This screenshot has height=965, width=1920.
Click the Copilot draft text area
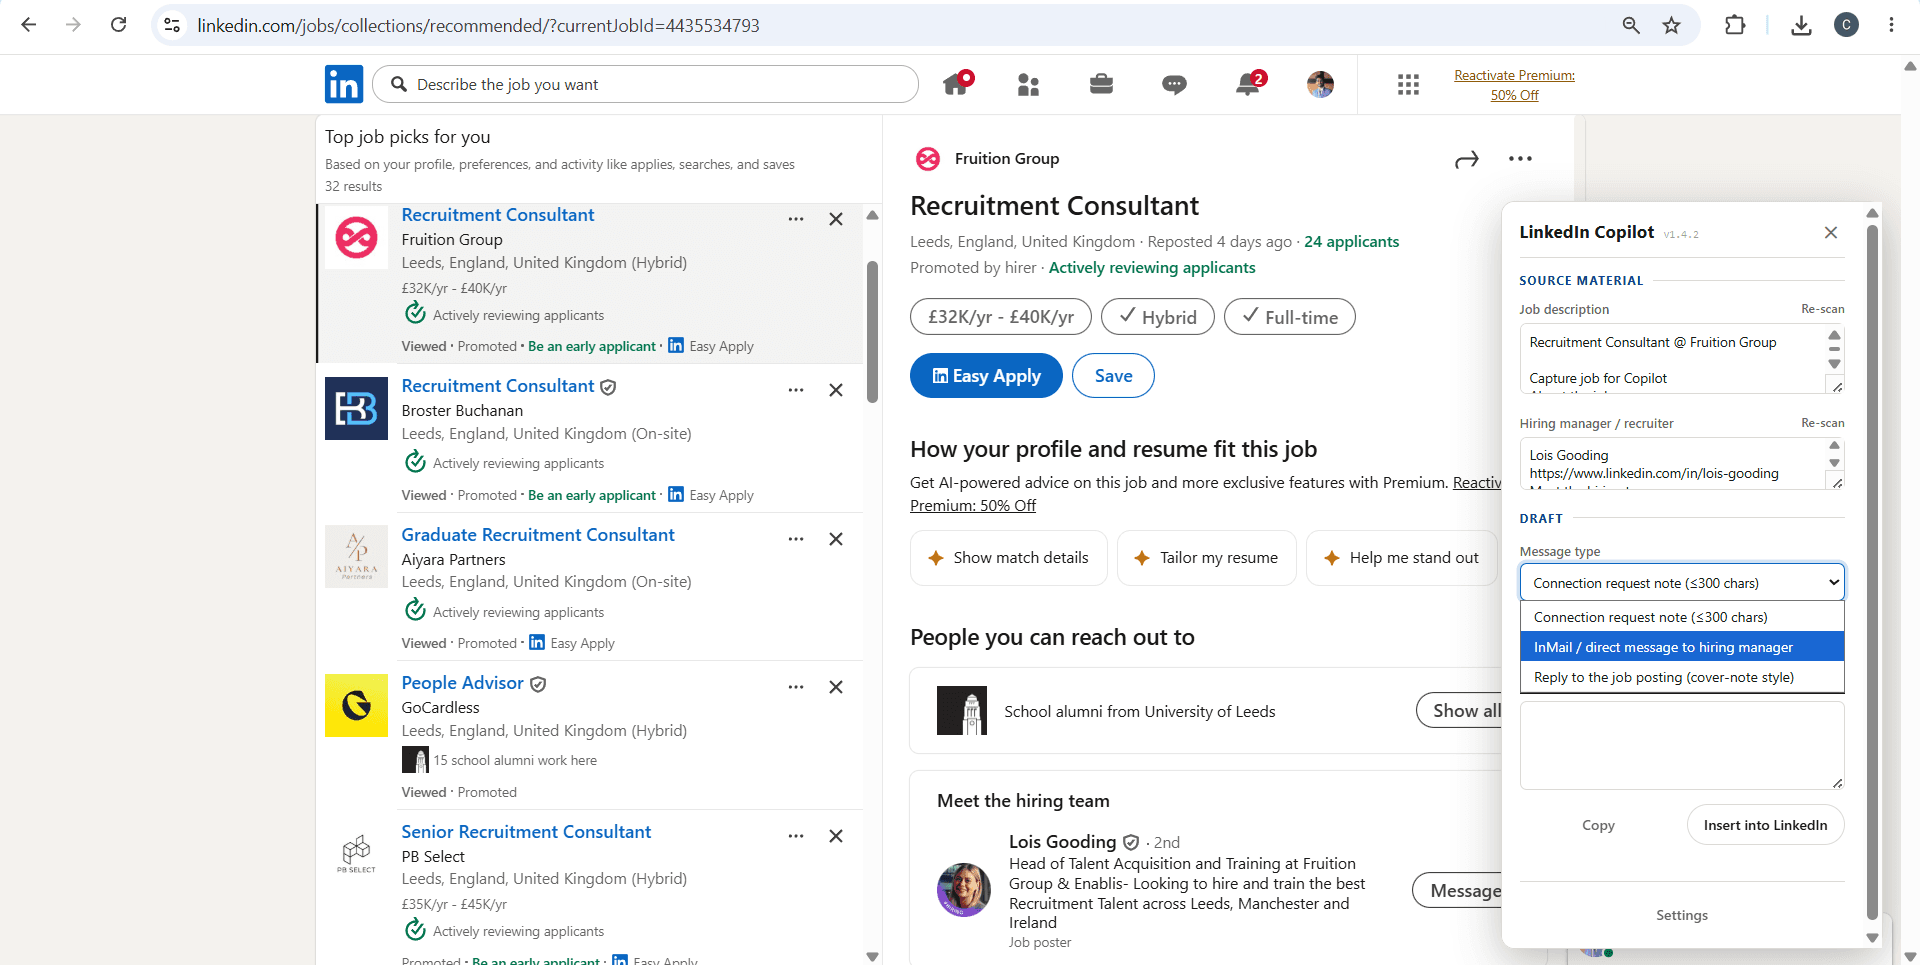point(1682,746)
